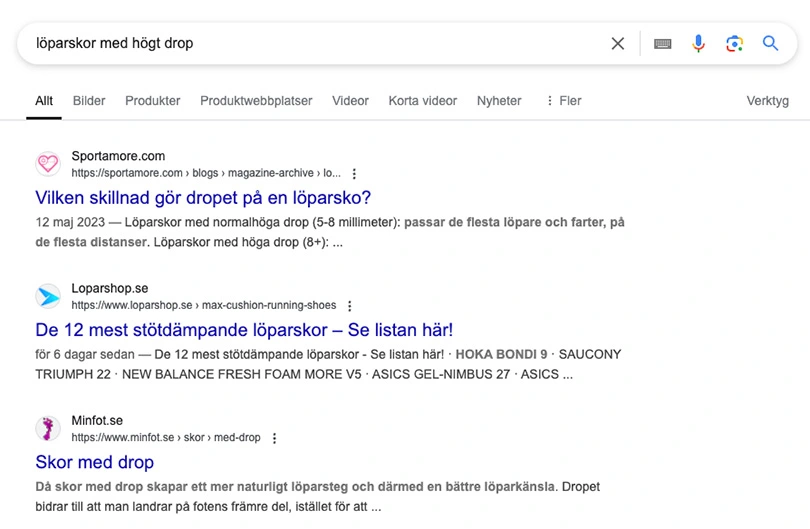Viewport: 810px width, 529px height.
Task: Click the Loparshop arrow favicon
Action: pos(48,296)
